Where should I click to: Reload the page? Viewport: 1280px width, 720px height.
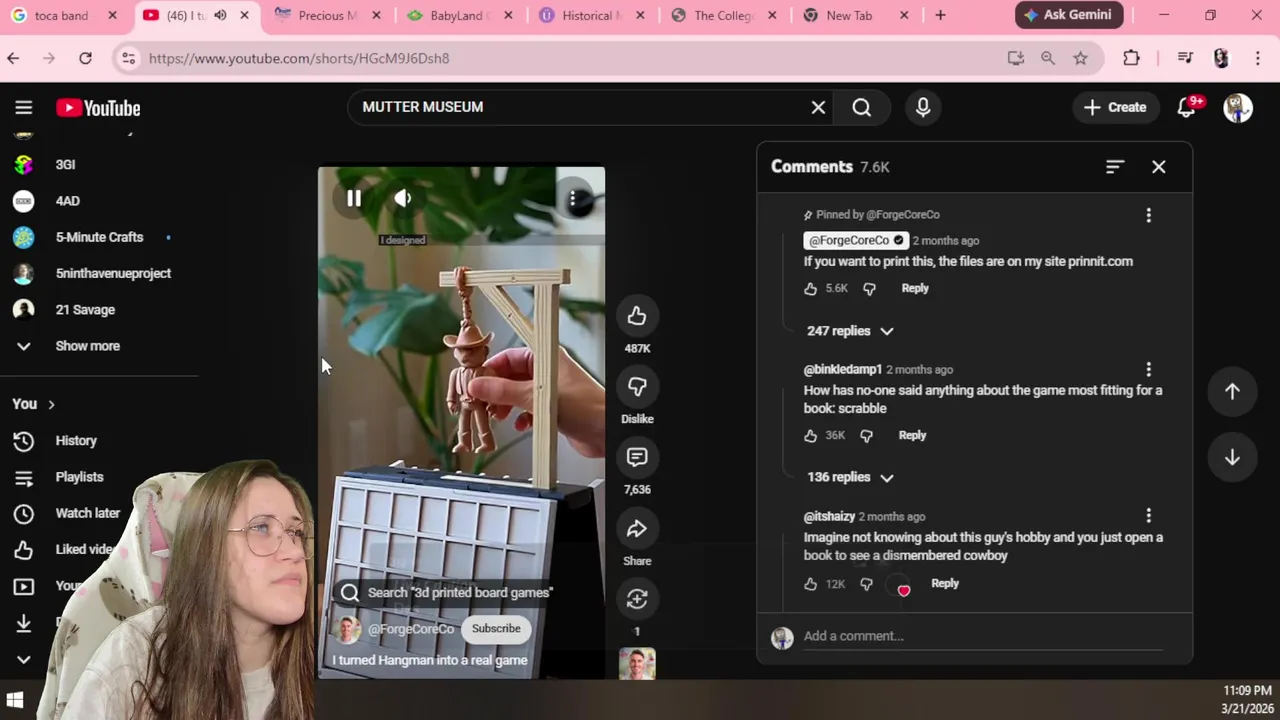tap(85, 58)
